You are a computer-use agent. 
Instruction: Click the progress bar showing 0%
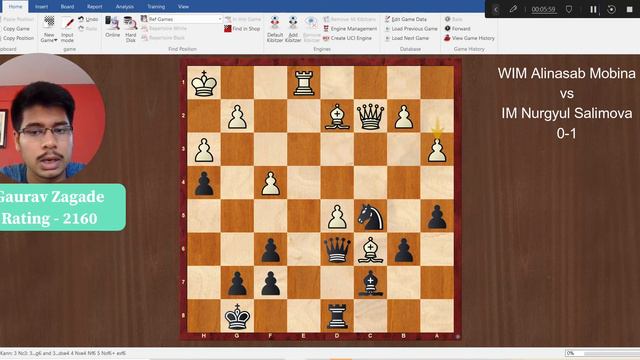pyautogui.click(x=602, y=353)
